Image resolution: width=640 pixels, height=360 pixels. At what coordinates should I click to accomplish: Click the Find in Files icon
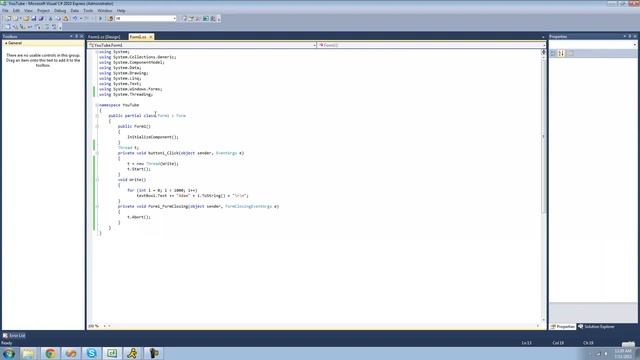point(111,18)
